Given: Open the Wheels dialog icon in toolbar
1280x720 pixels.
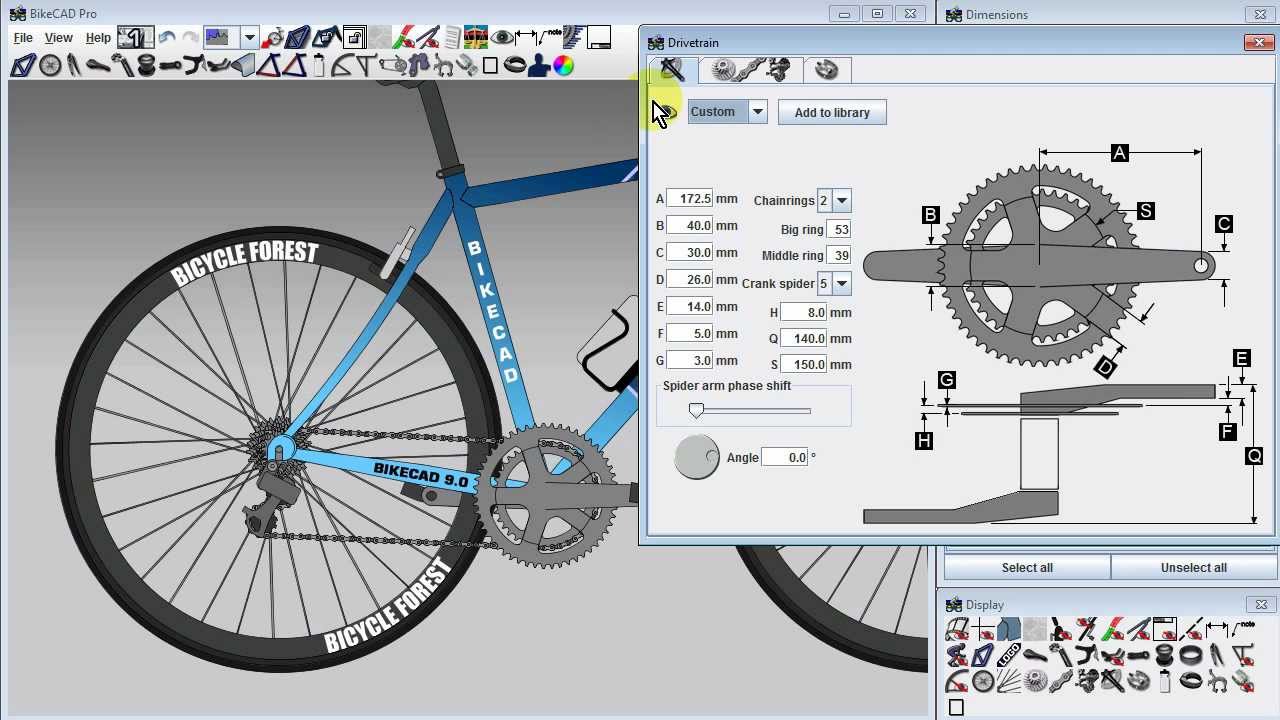Looking at the screenshot, I should coord(50,66).
